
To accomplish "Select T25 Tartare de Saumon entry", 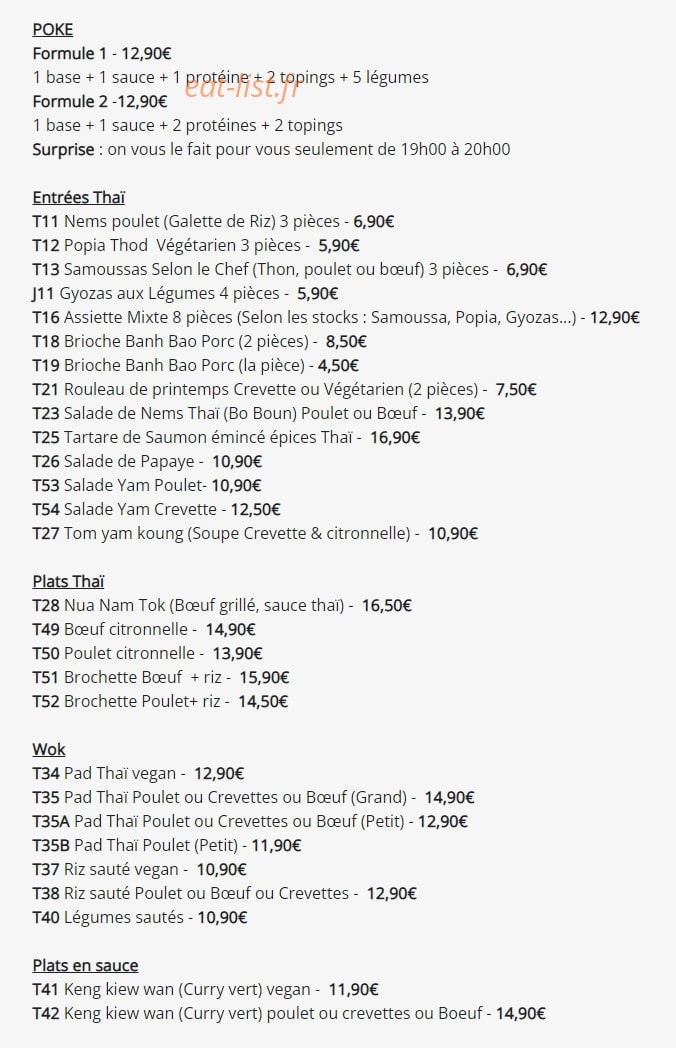I will (226, 438).
